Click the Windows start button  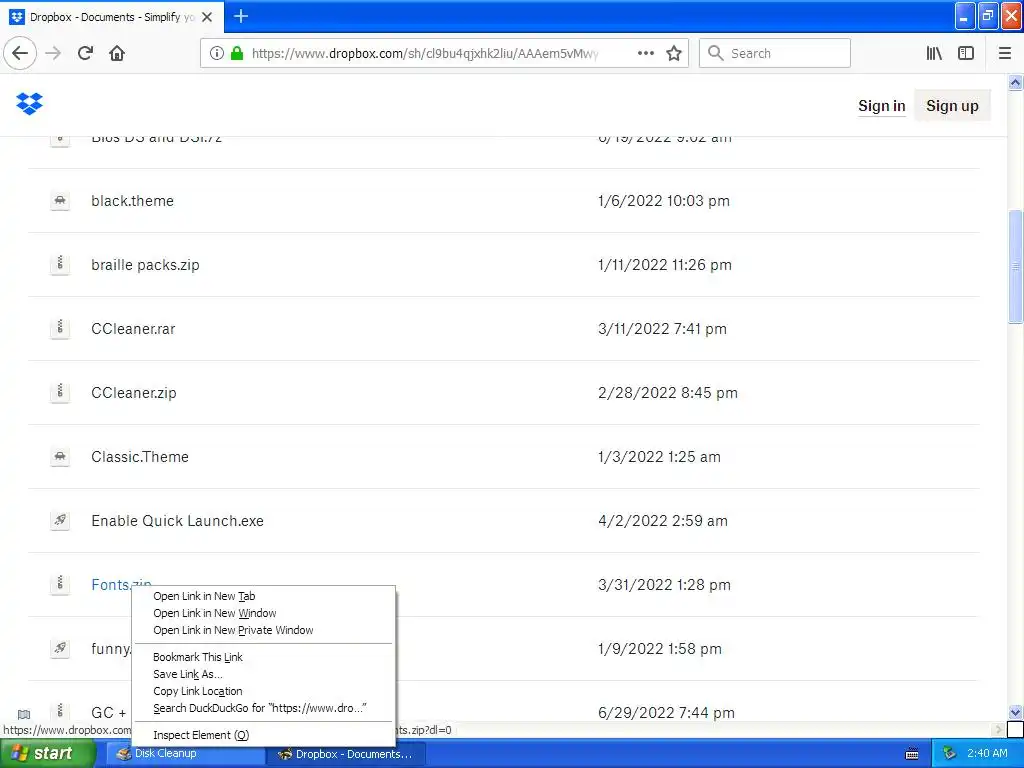pyautogui.click(x=47, y=754)
